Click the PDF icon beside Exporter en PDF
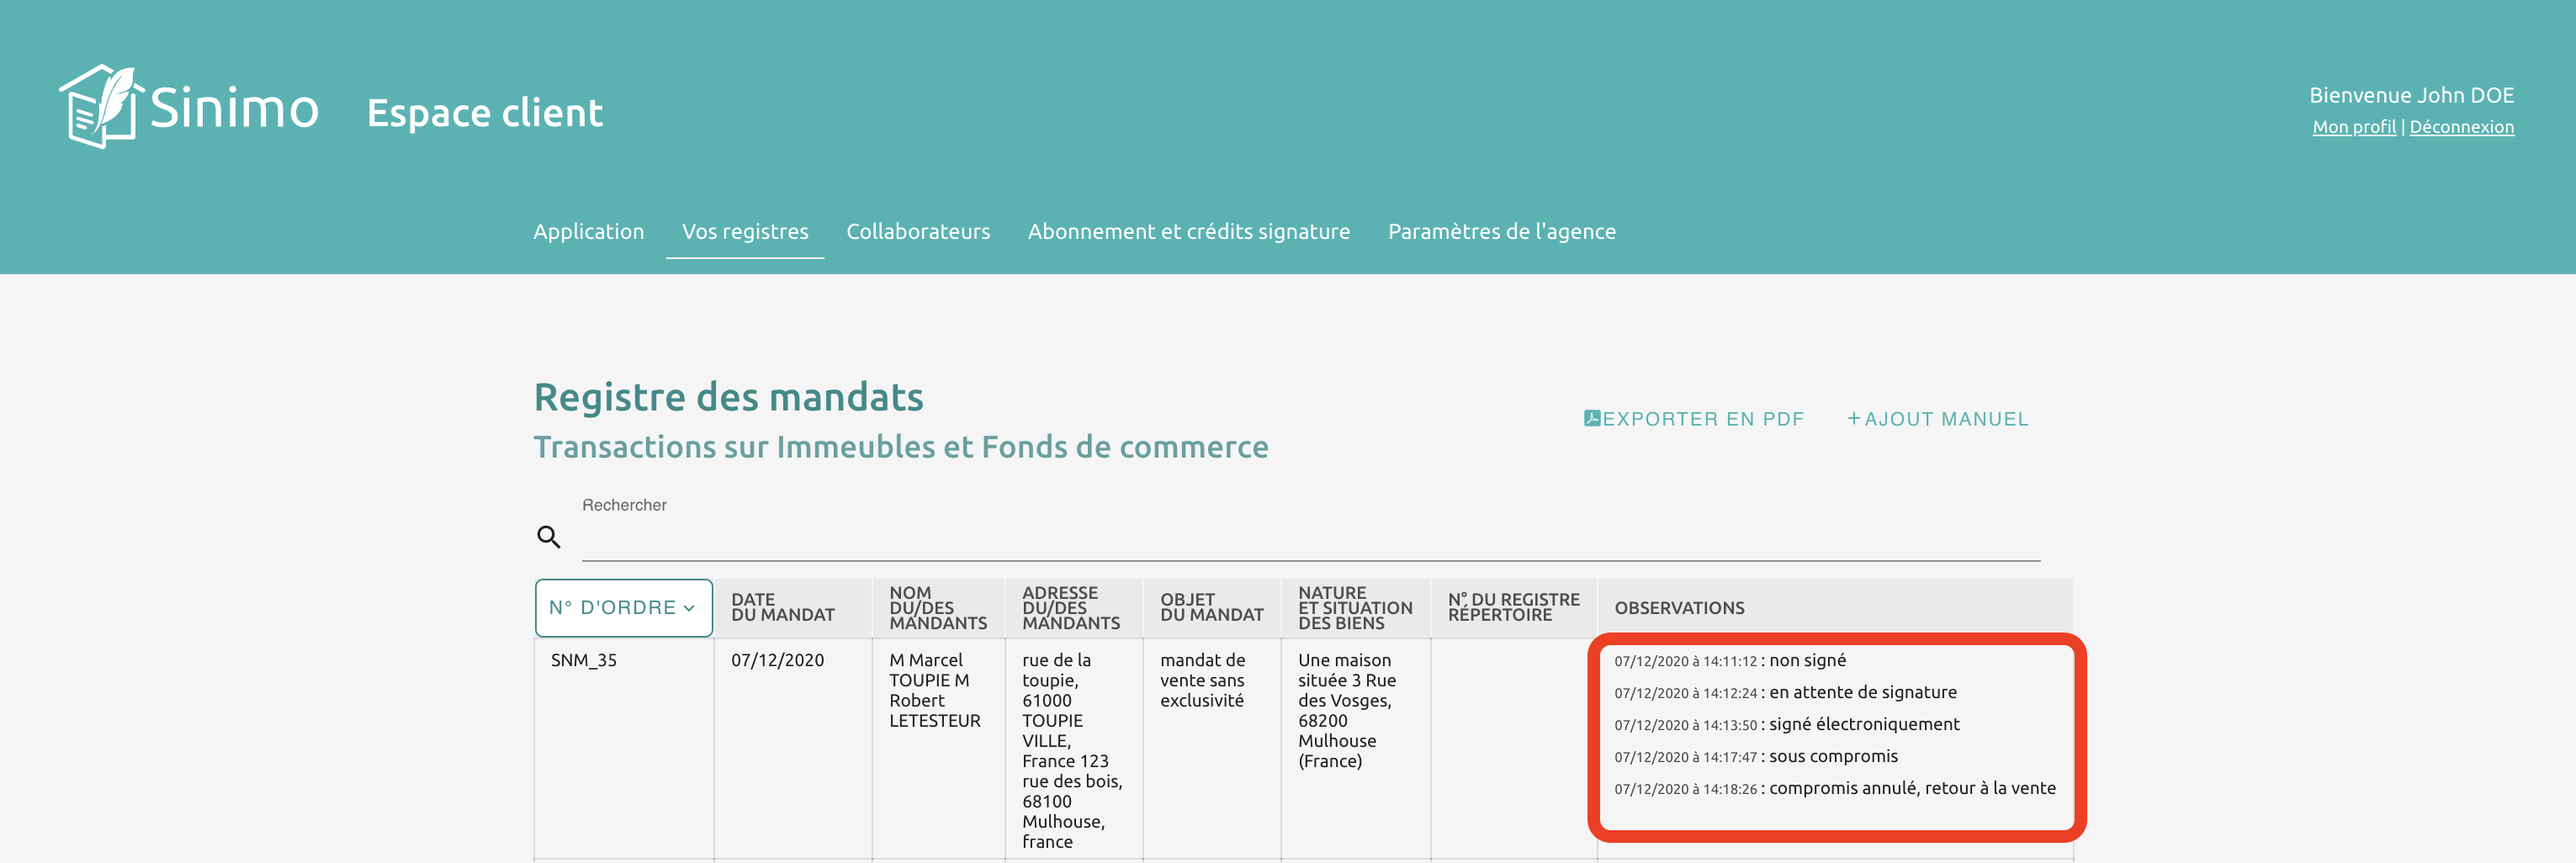Screen dimensions: 2576x863 1592,418
